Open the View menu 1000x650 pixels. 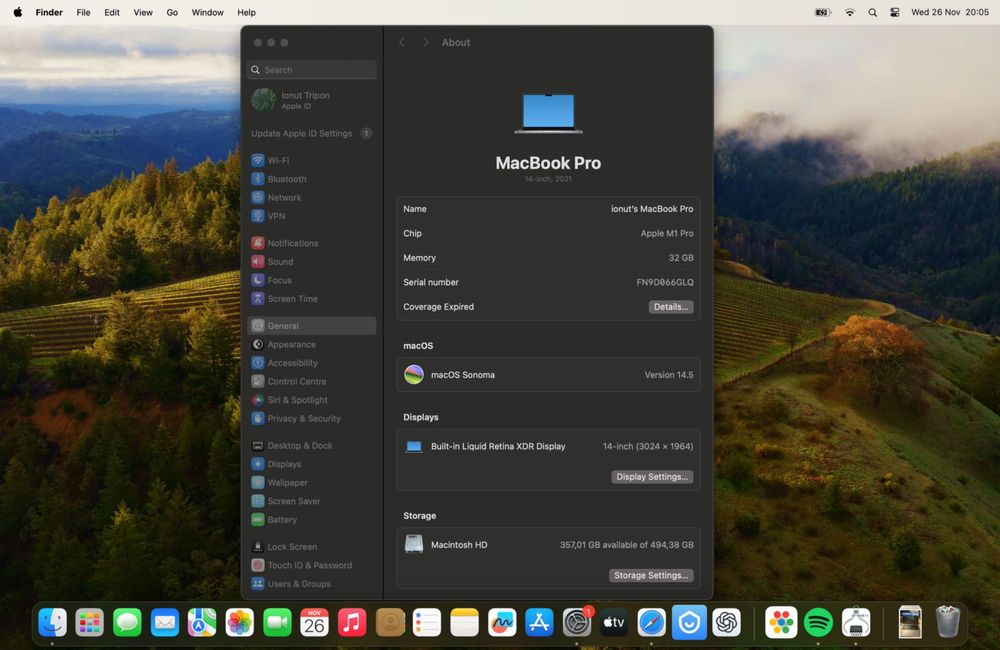[143, 12]
